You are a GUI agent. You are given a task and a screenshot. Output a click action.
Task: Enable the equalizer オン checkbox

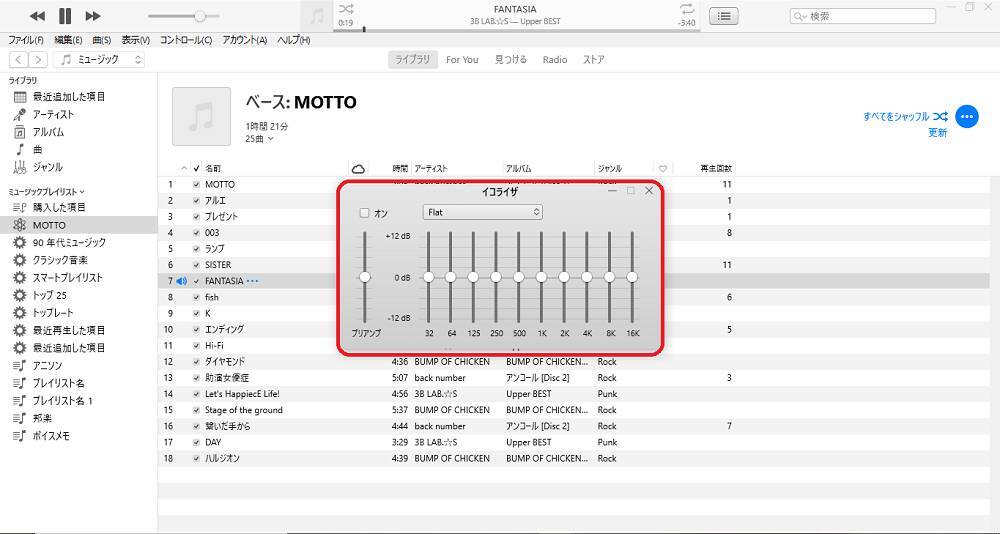pyautogui.click(x=364, y=213)
